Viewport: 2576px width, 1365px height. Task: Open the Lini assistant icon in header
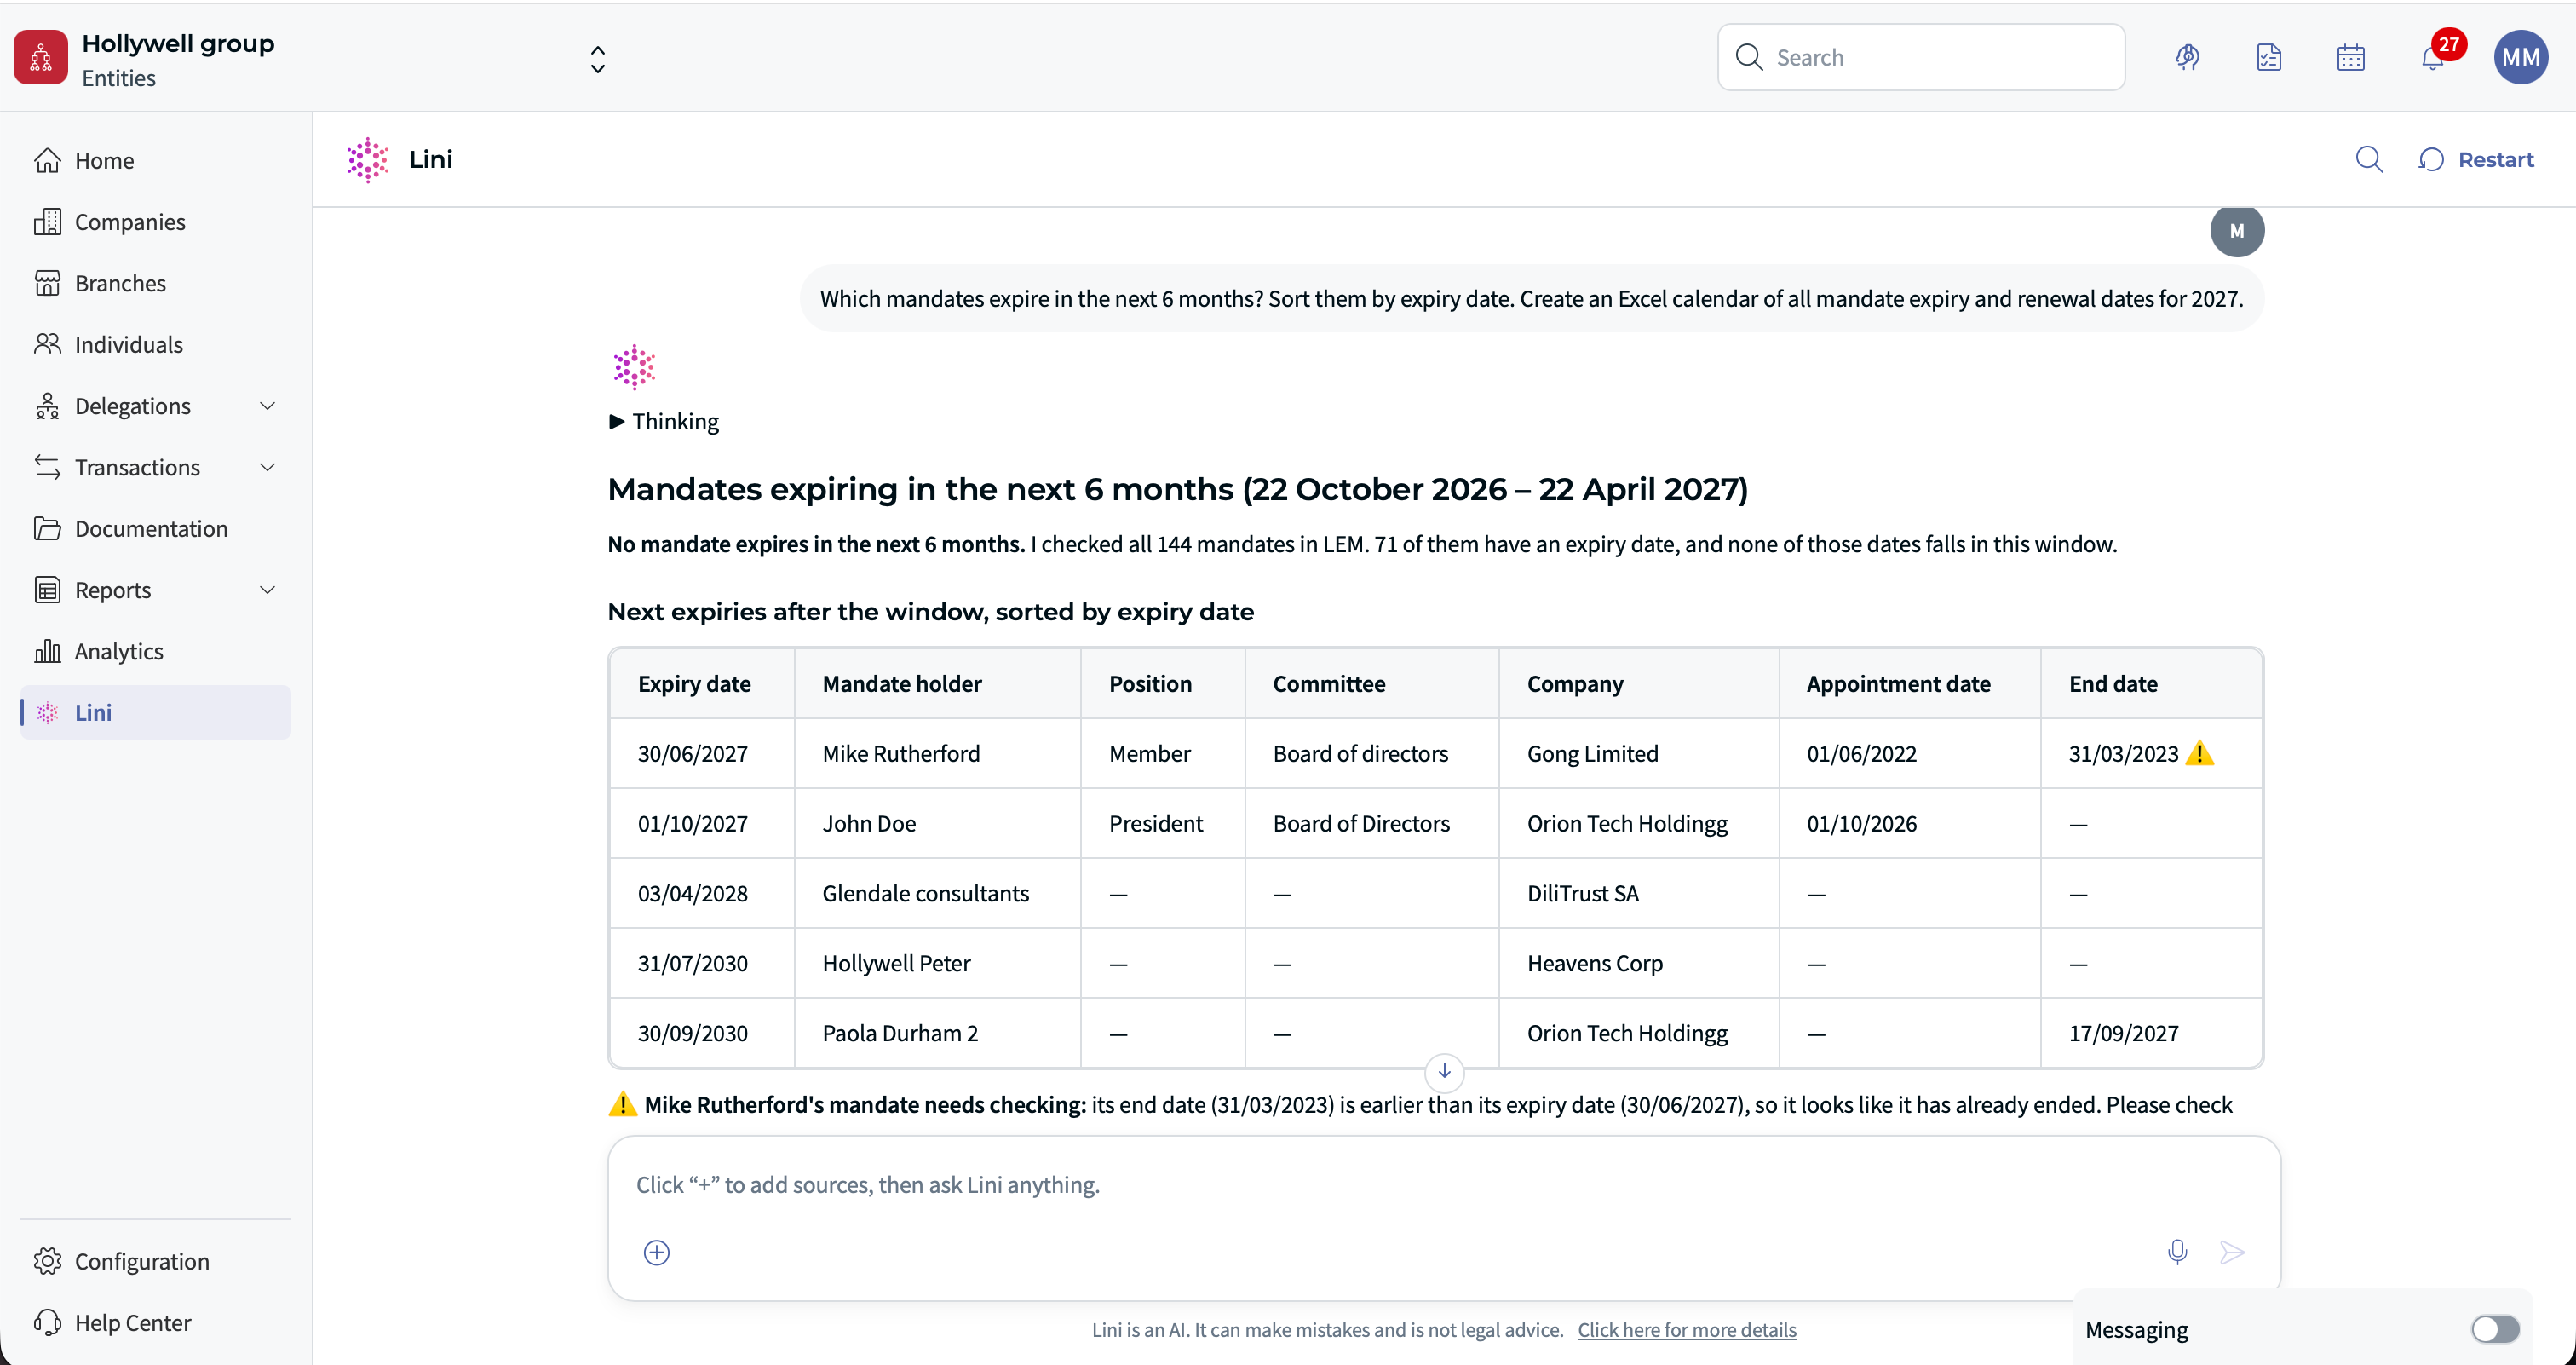[2187, 57]
